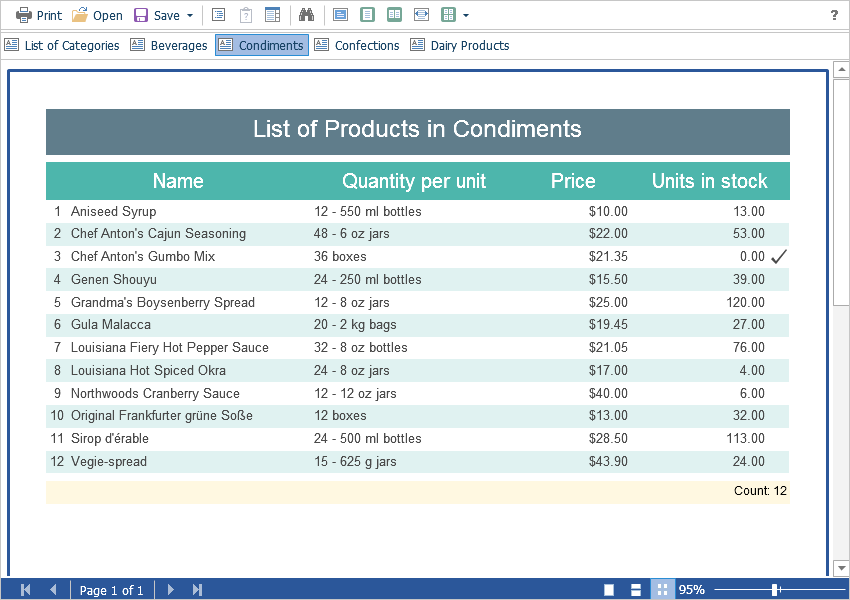Fit report to page width

[x=422, y=15]
